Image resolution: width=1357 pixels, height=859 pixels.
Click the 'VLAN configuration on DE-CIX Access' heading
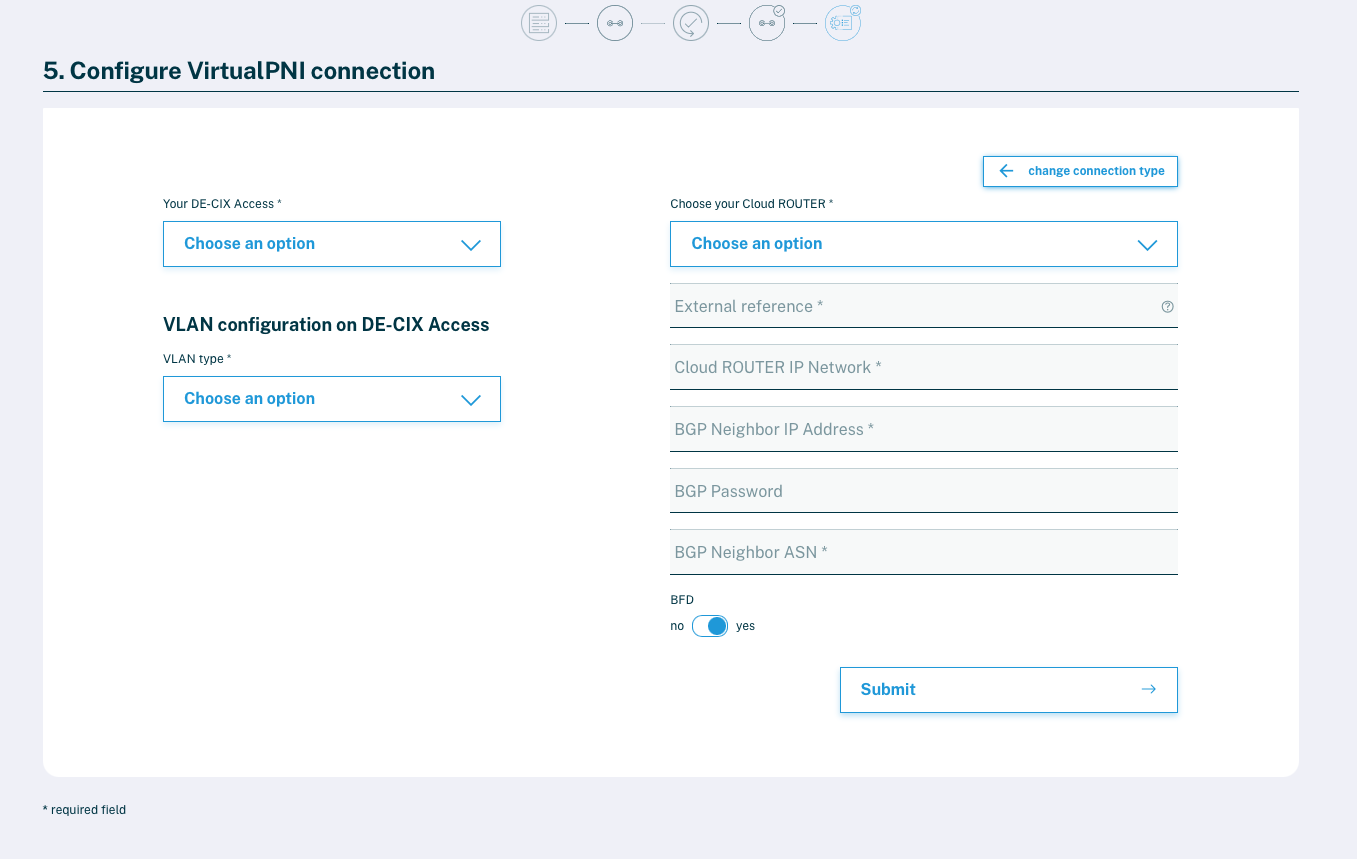(x=326, y=325)
